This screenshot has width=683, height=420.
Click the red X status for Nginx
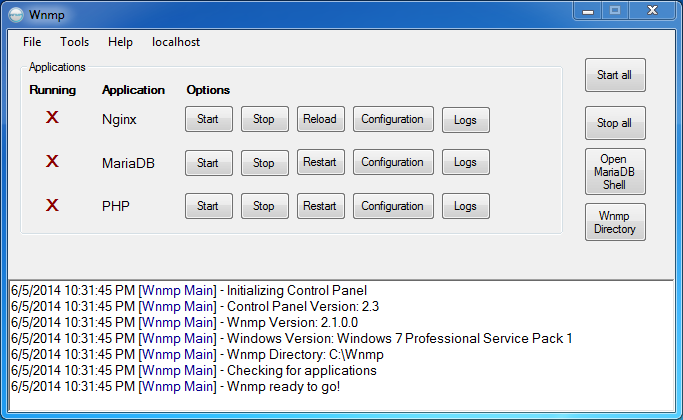pos(52,117)
